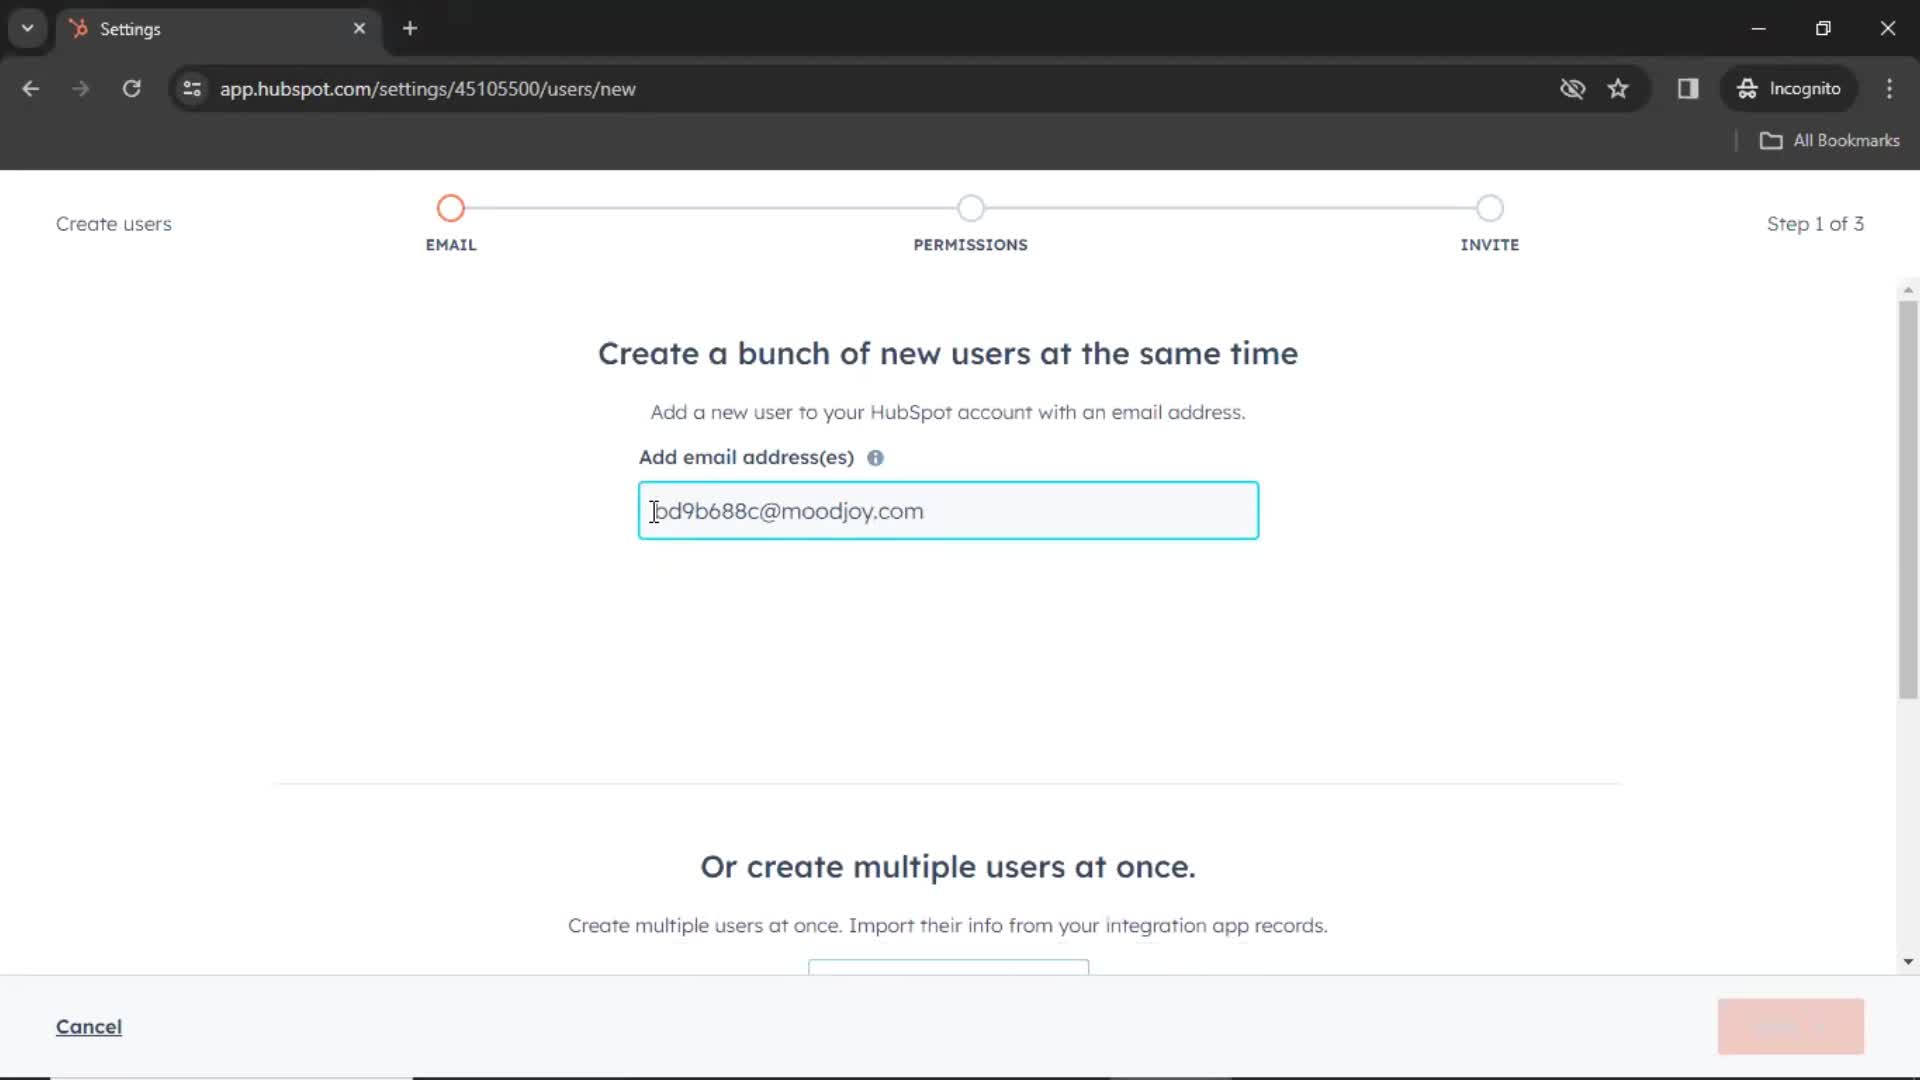1920x1080 pixels.
Task: Select the EMAIL step circle
Action: pos(451,208)
